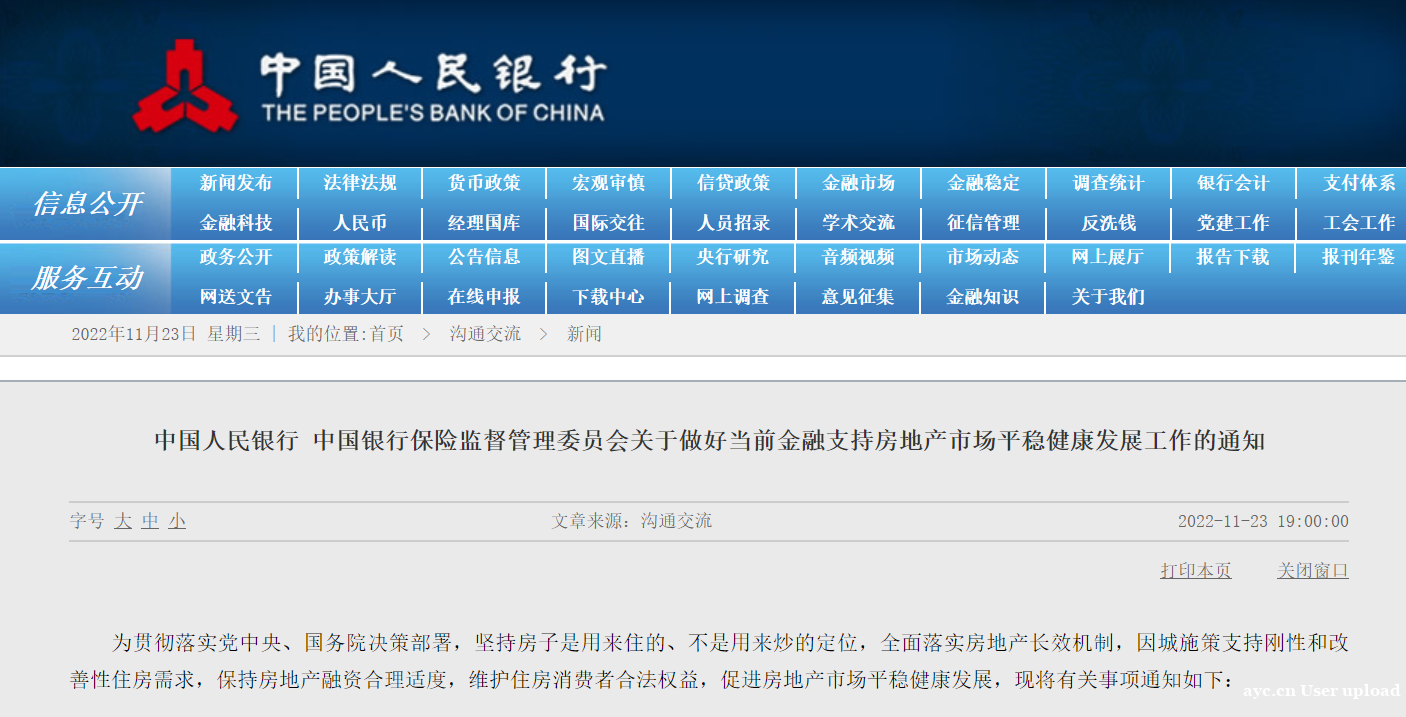Image resolution: width=1406 pixels, height=717 pixels.
Task: Click the publish time 2022-11-23 19:00:00
Action: tap(1263, 521)
